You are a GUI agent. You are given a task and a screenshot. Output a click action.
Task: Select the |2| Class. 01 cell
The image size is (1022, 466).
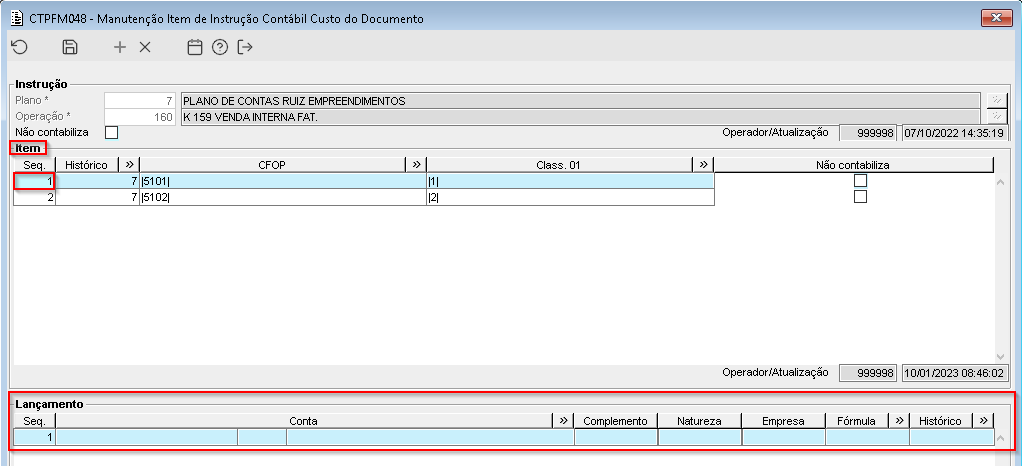pos(570,197)
